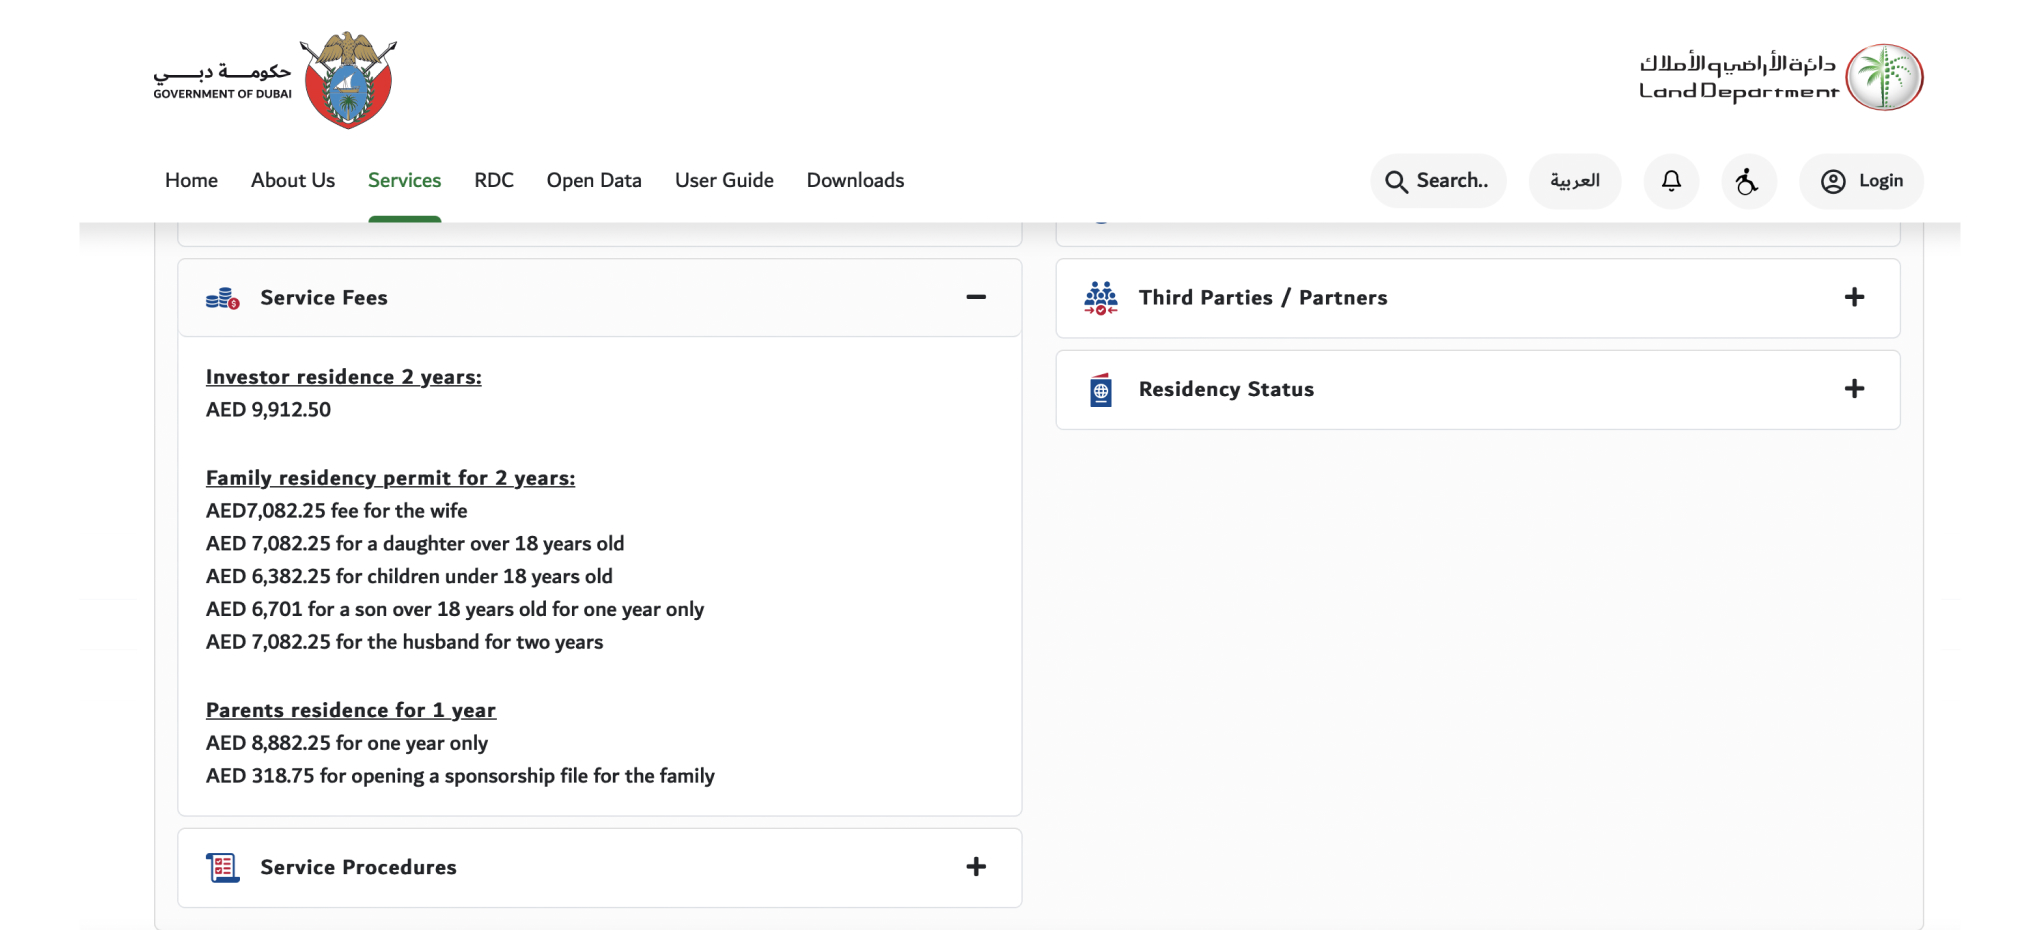Click the Service Procedures scroll icon
This screenshot has width=2040, height=930.
click(x=222, y=867)
